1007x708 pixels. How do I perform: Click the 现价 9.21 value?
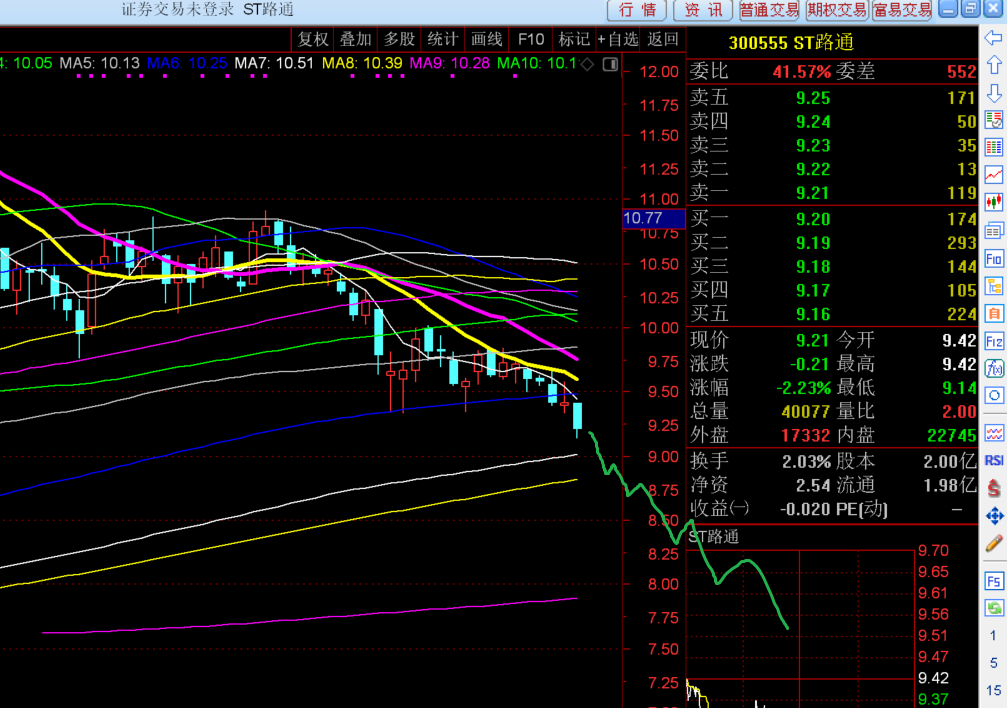coord(813,341)
